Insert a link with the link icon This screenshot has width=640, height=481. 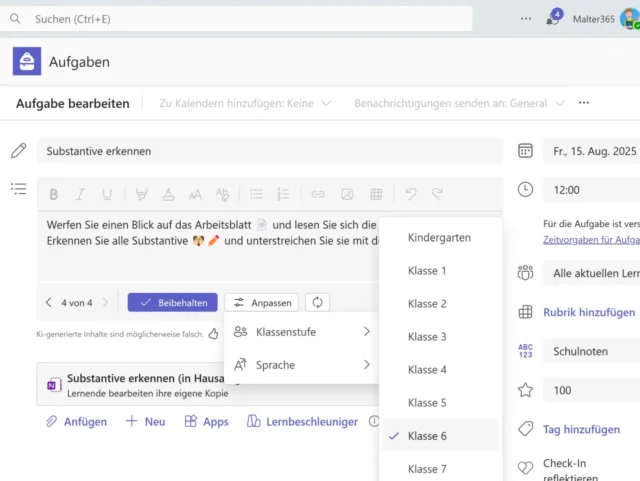click(x=318, y=194)
